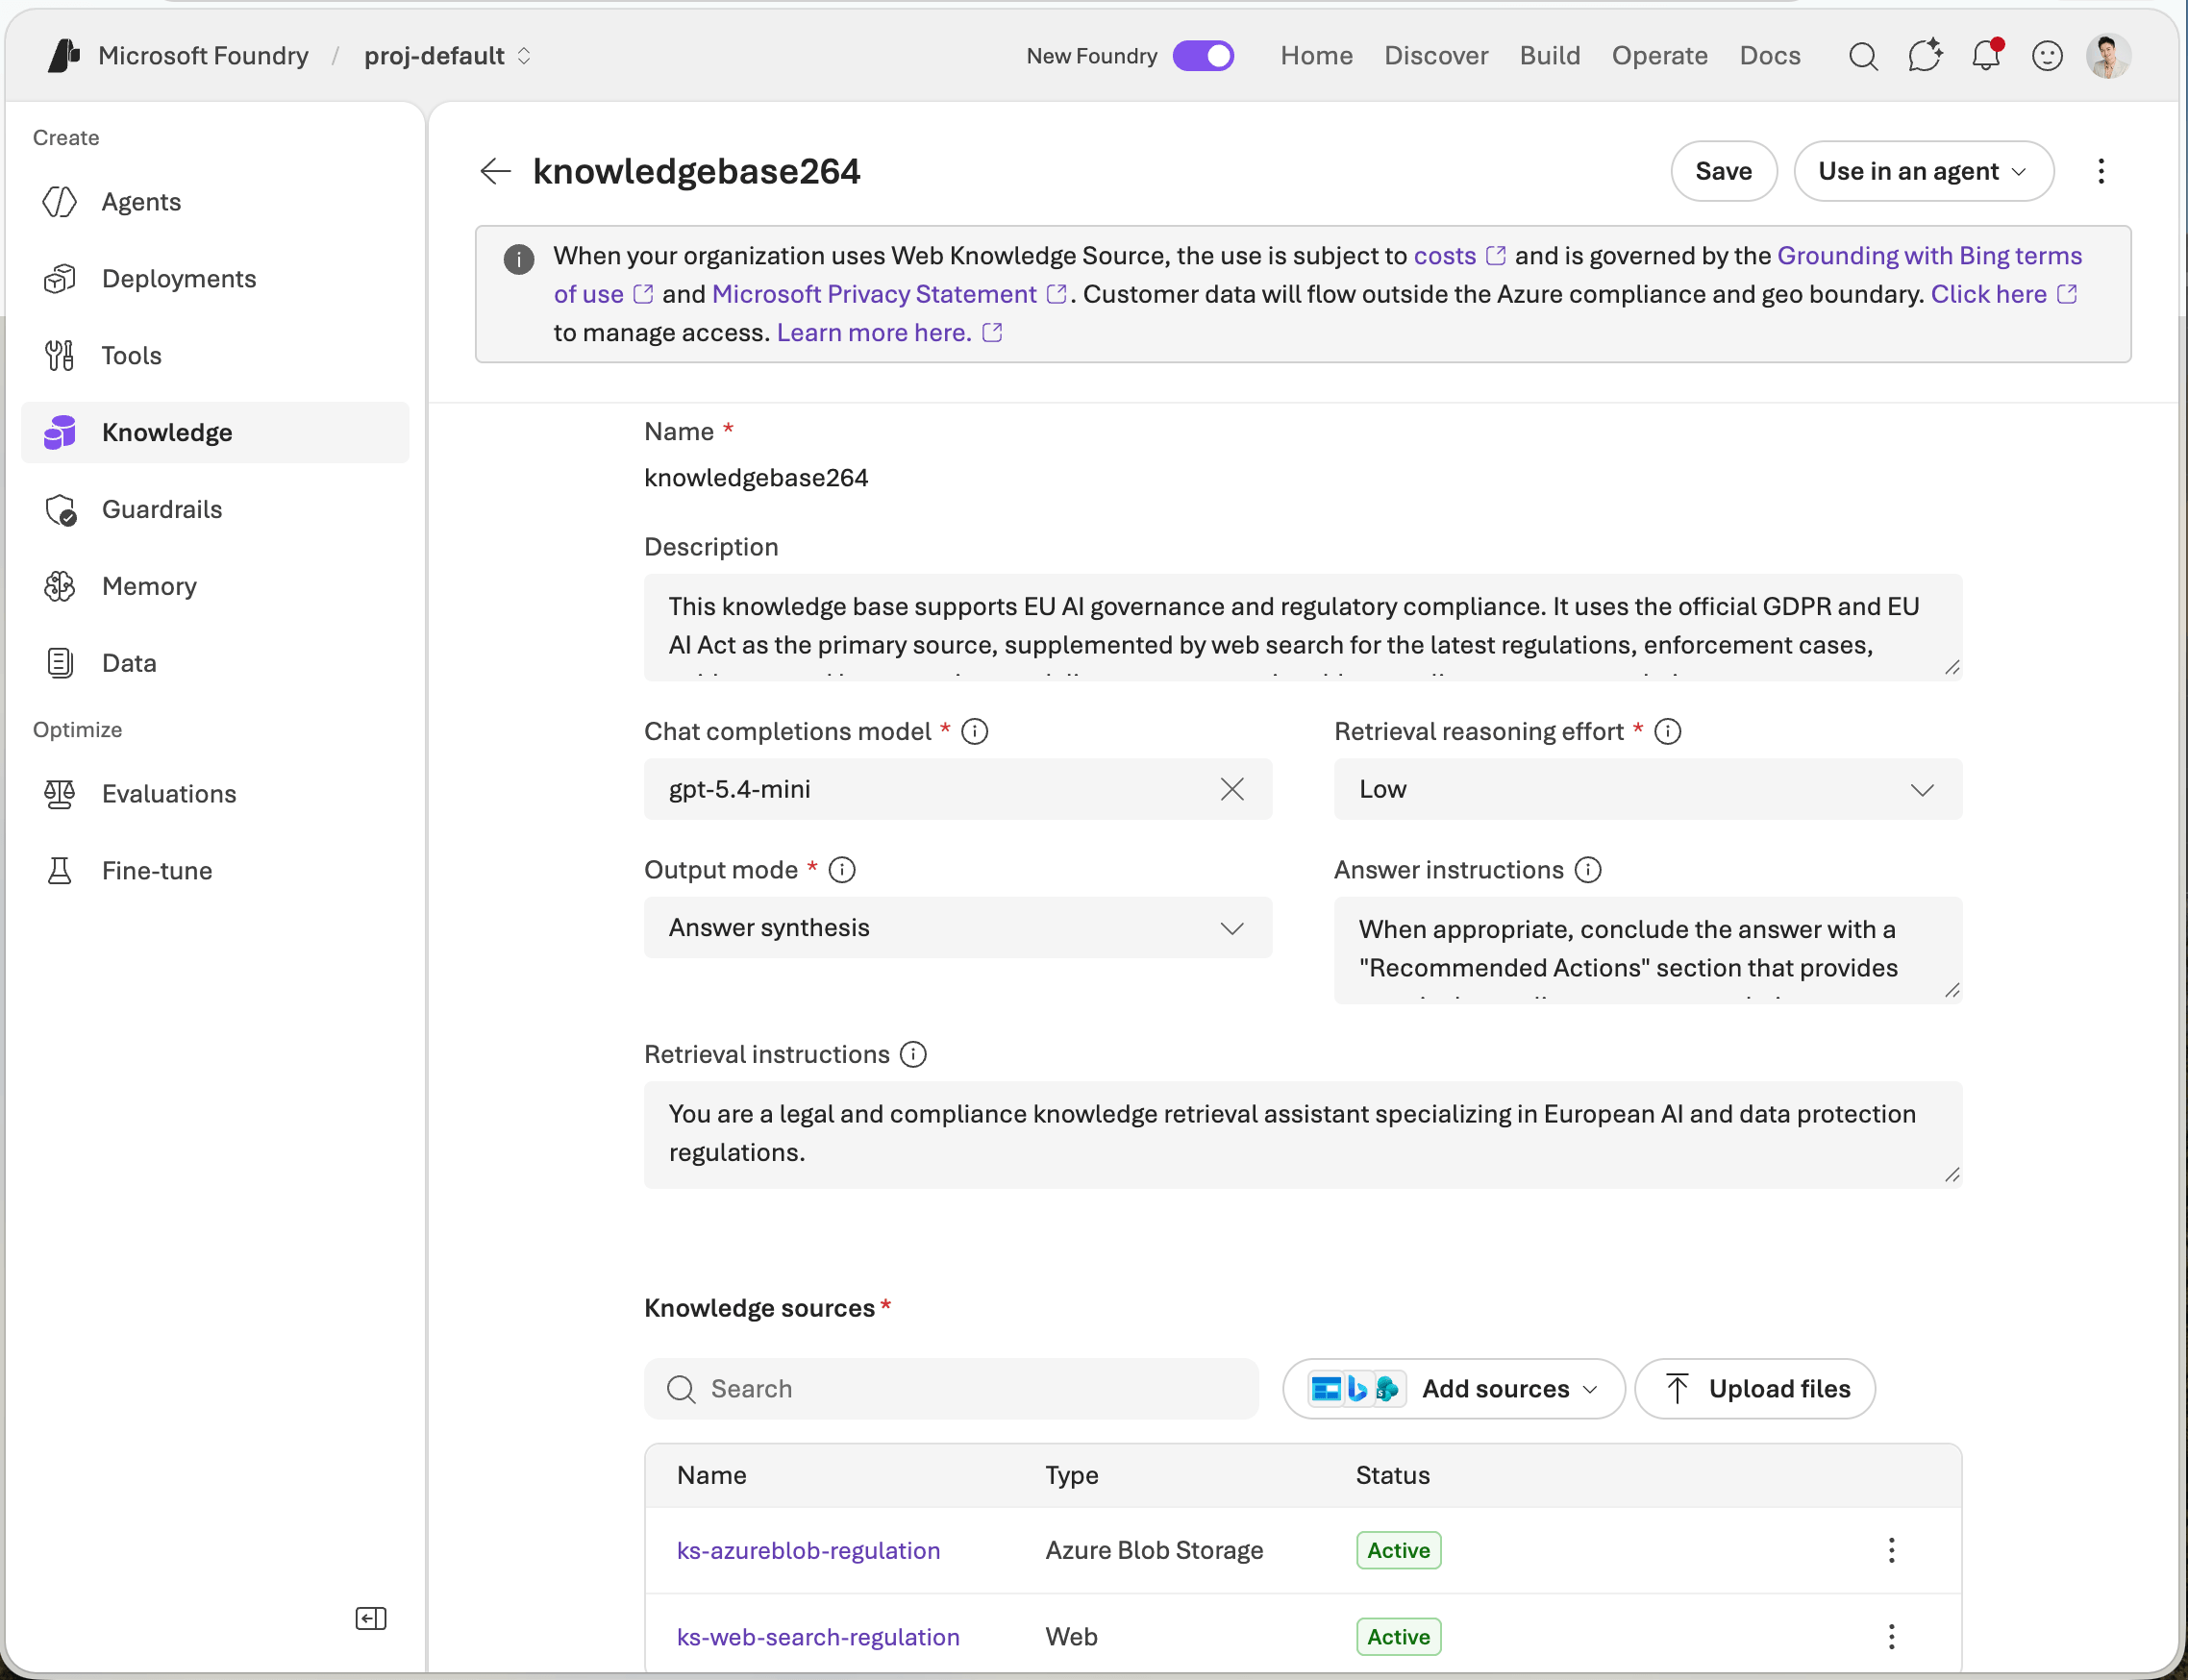The image size is (2188, 1680).
Task: Click the feedback smiley icon
Action: [2047, 56]
